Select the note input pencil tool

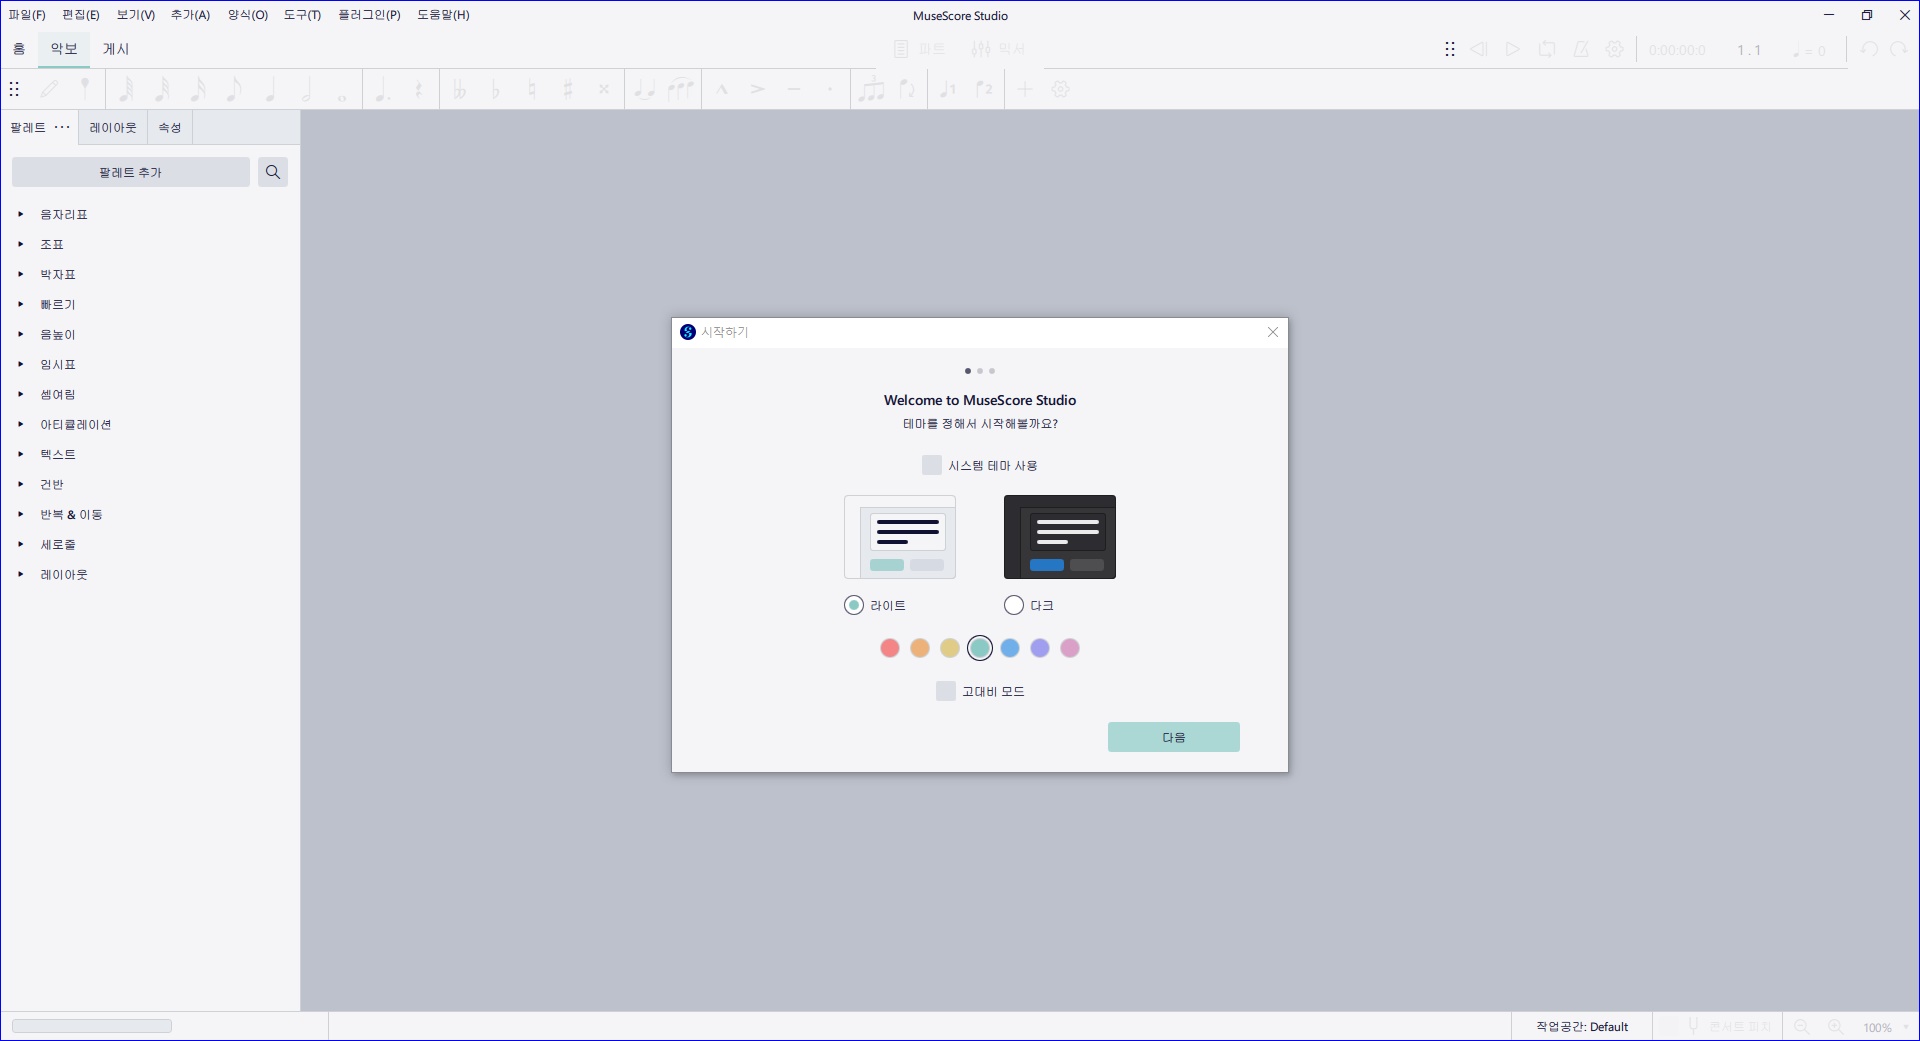click(x=49, y=89)
